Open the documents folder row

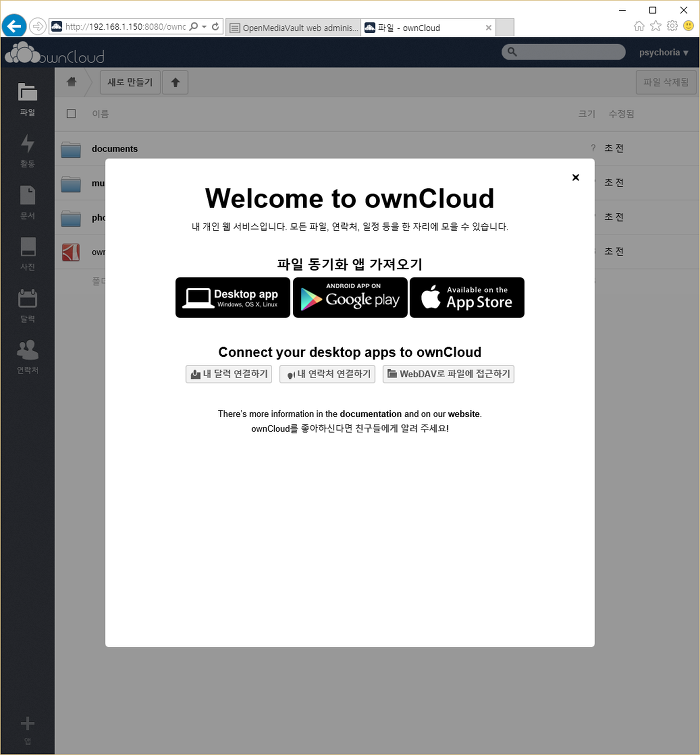377,149
